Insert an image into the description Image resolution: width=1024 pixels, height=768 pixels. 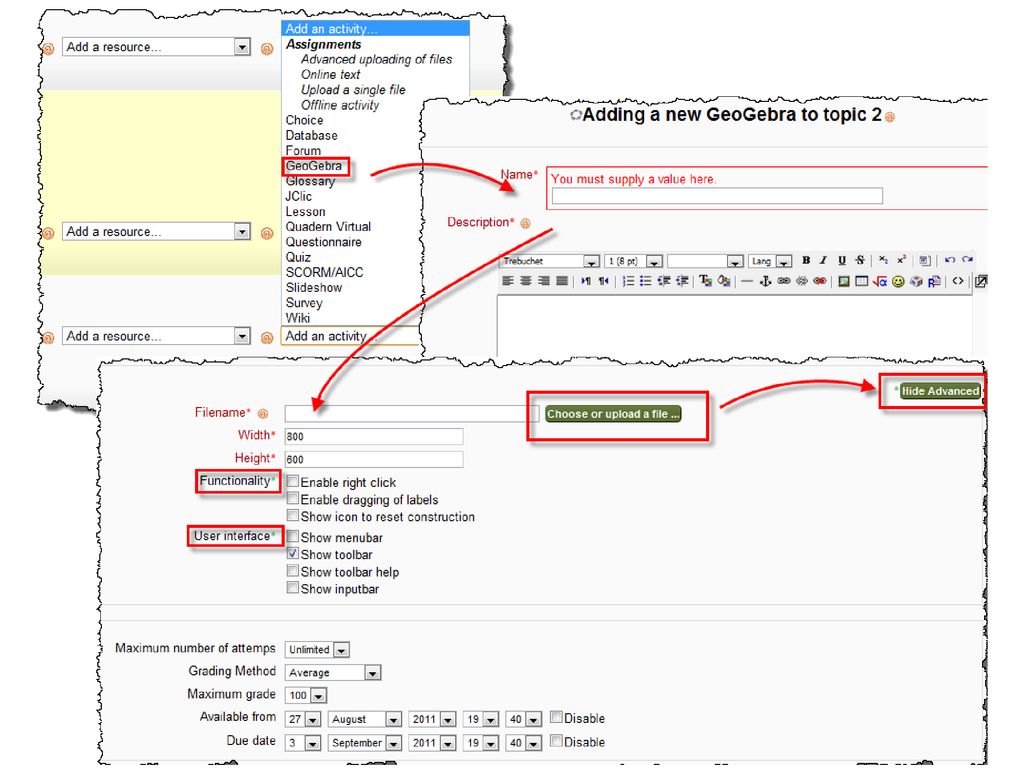844,281
